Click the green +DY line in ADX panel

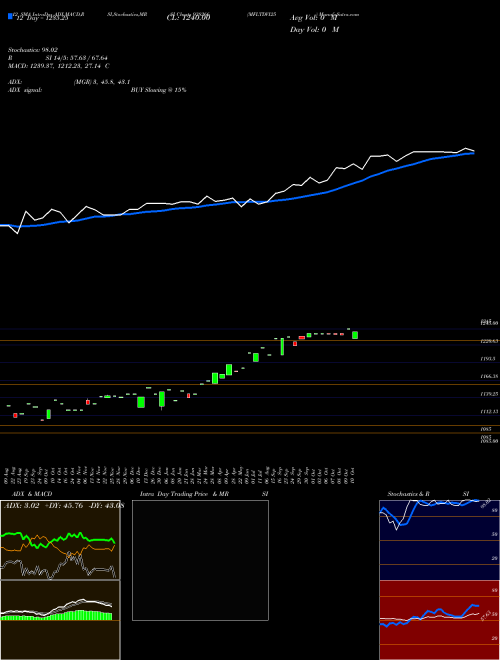tap(58, 539)
